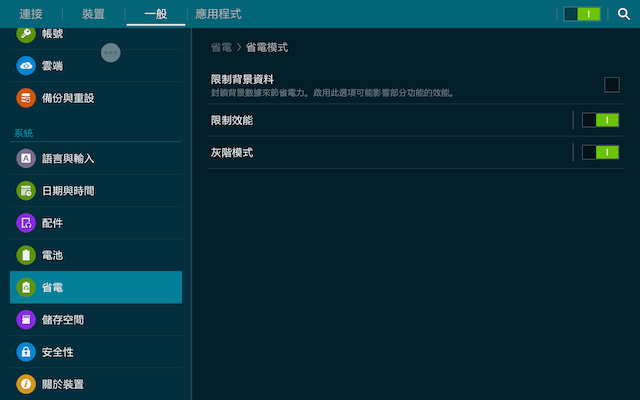Tap the floating three-dot bubble
This screenshot has height=400, width=640.
(111, 53)
